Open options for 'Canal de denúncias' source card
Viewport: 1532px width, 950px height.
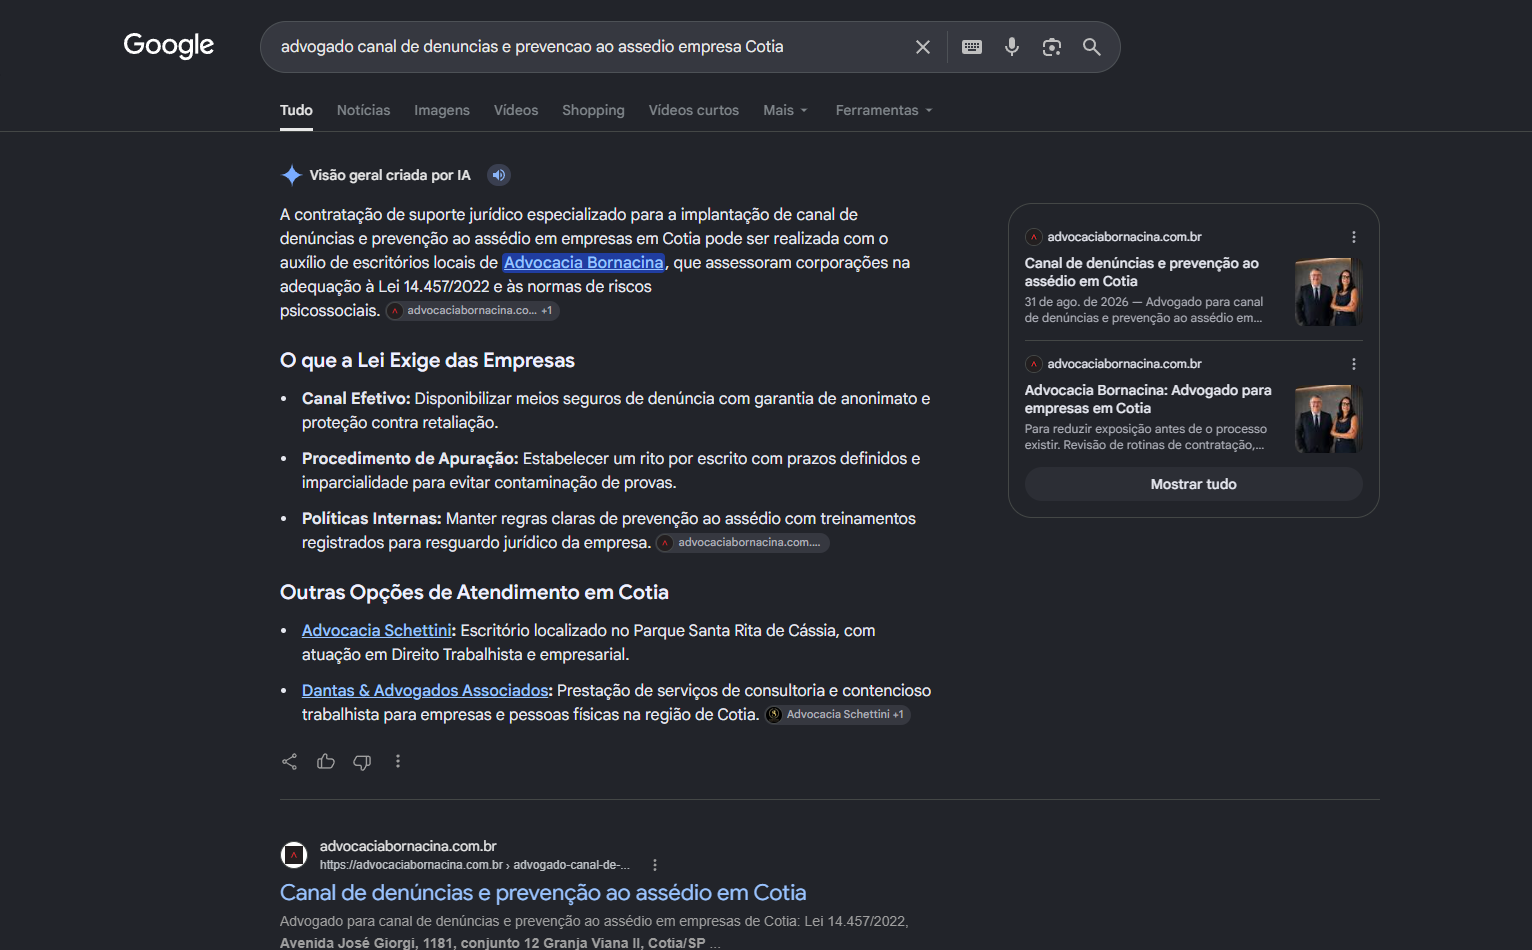[x=1354, y=237]
